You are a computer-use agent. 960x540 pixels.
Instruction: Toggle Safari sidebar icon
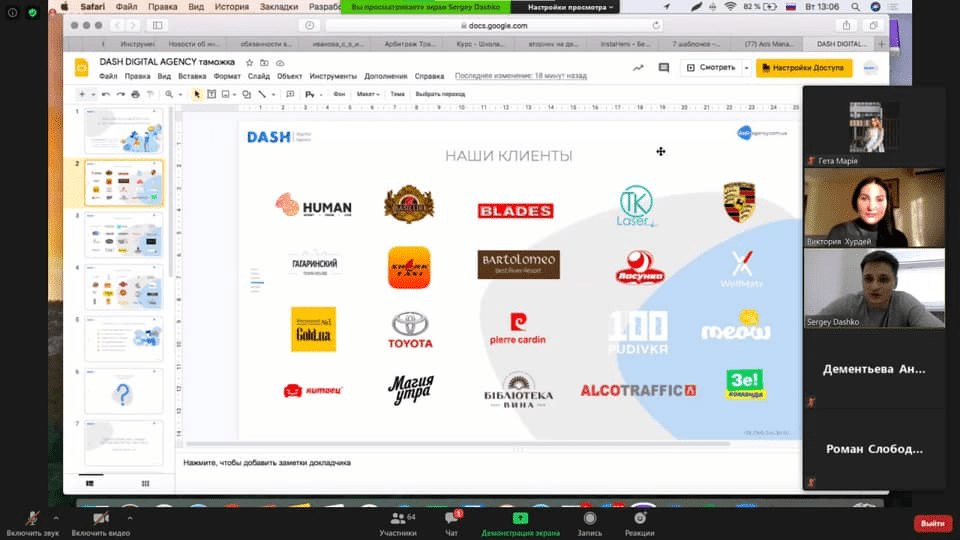[157, 26]
